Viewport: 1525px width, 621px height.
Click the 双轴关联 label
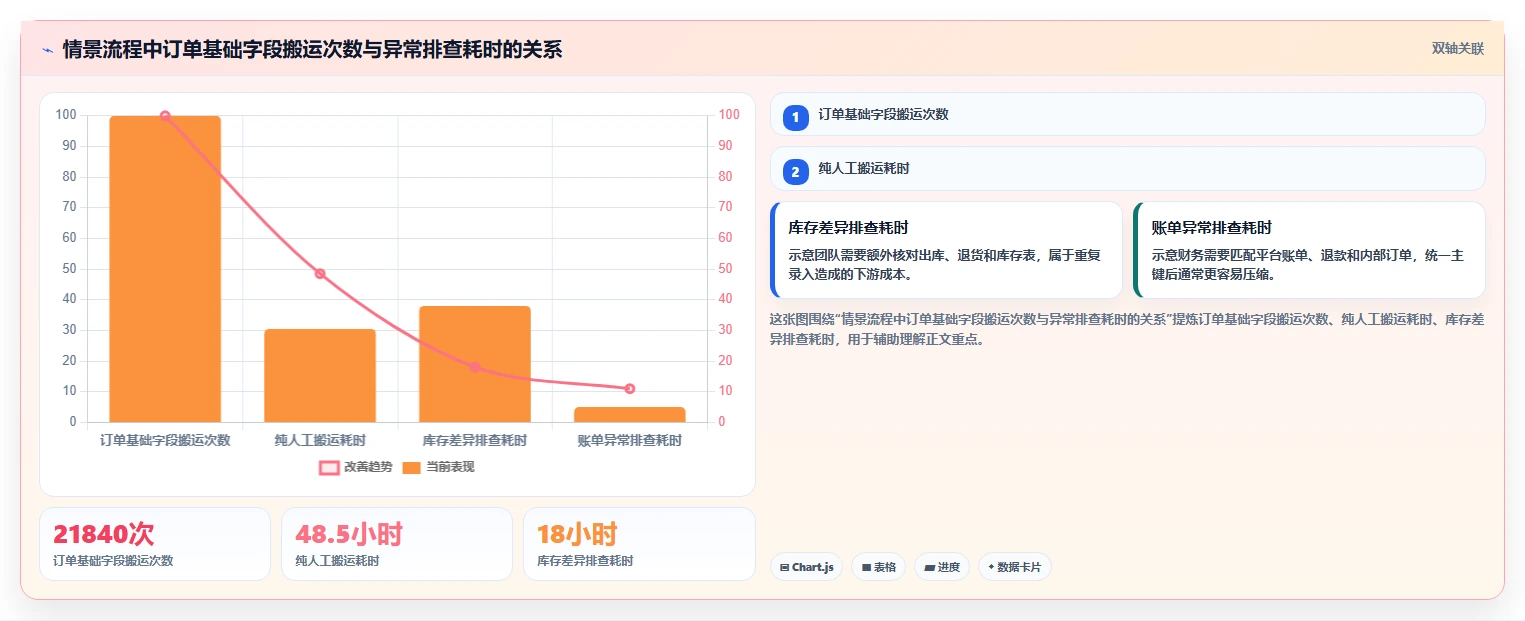point(1457,49)
